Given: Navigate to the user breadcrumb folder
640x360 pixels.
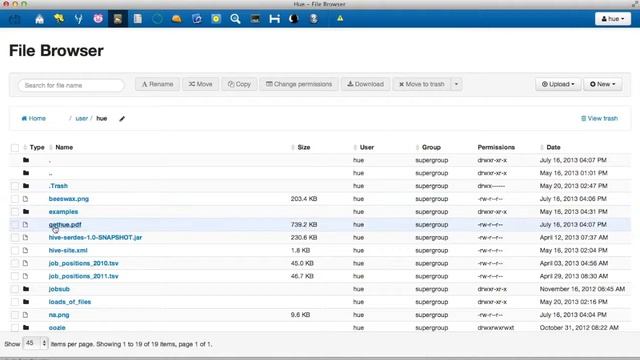Looking at the screenshot, I should [x=82, y=118].
